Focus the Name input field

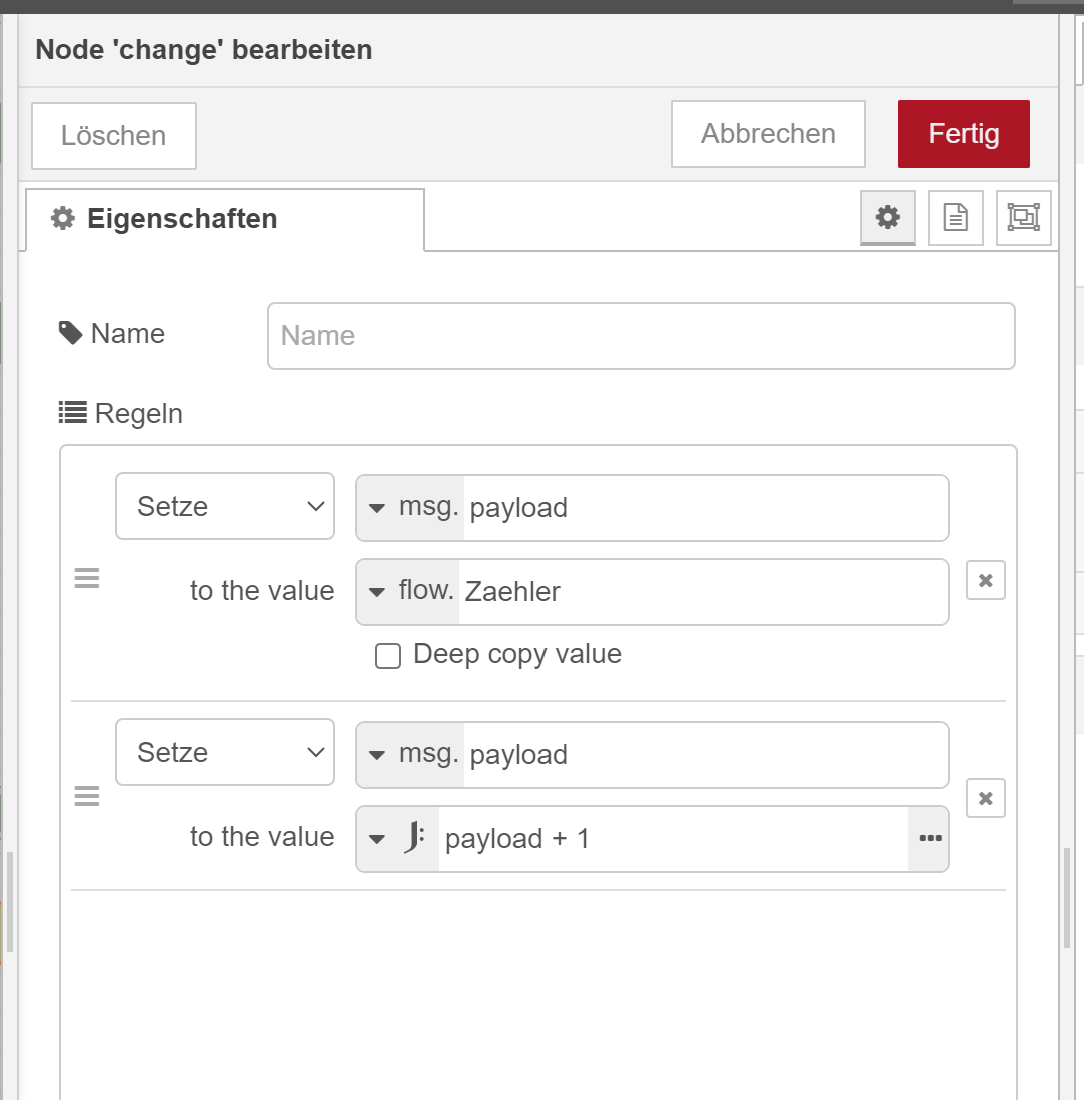coord(641,336)
